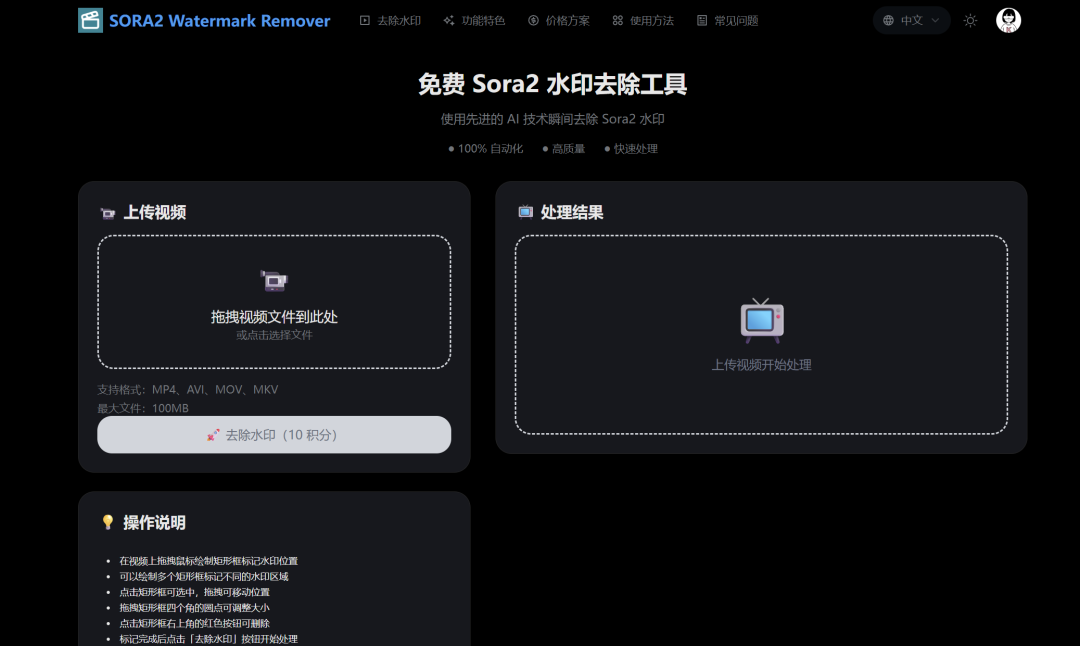Click the lightbulb icon beside 操作说明
This screenshot has width=1080, height=646.
coord(108,522)
